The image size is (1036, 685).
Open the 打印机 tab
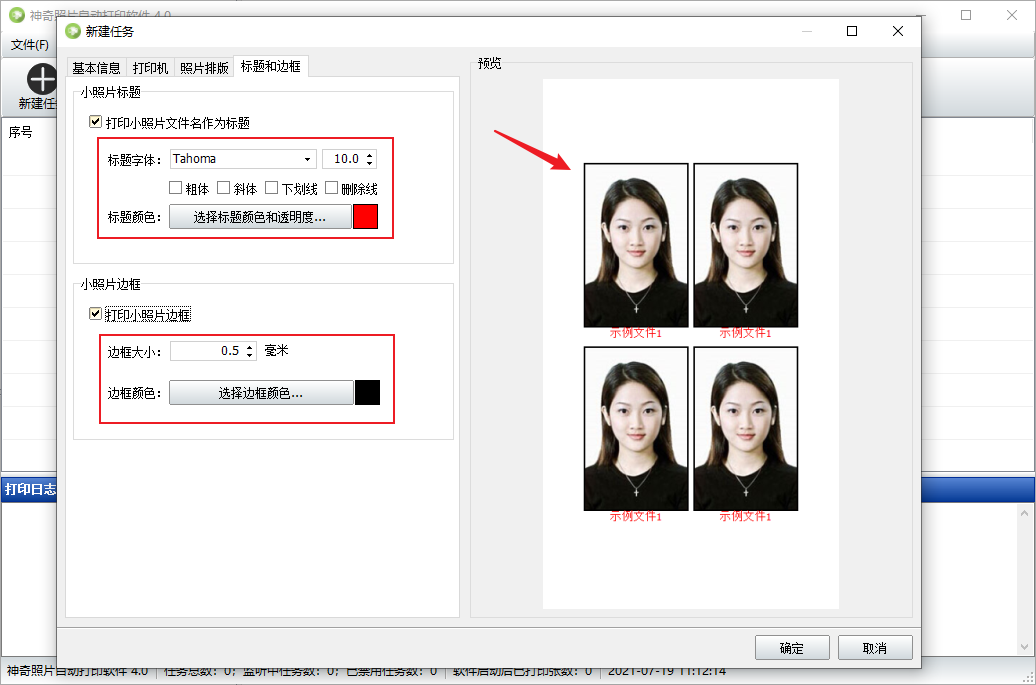click(150, 68)
